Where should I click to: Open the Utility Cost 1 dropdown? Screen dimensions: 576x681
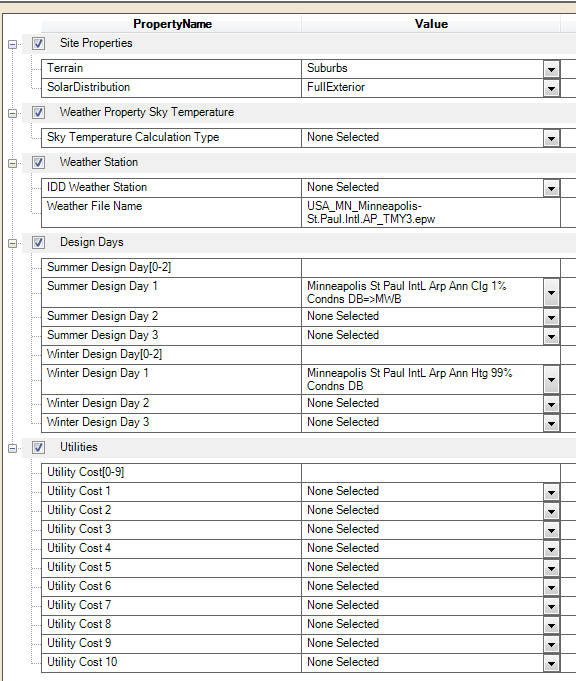(551, 493)
